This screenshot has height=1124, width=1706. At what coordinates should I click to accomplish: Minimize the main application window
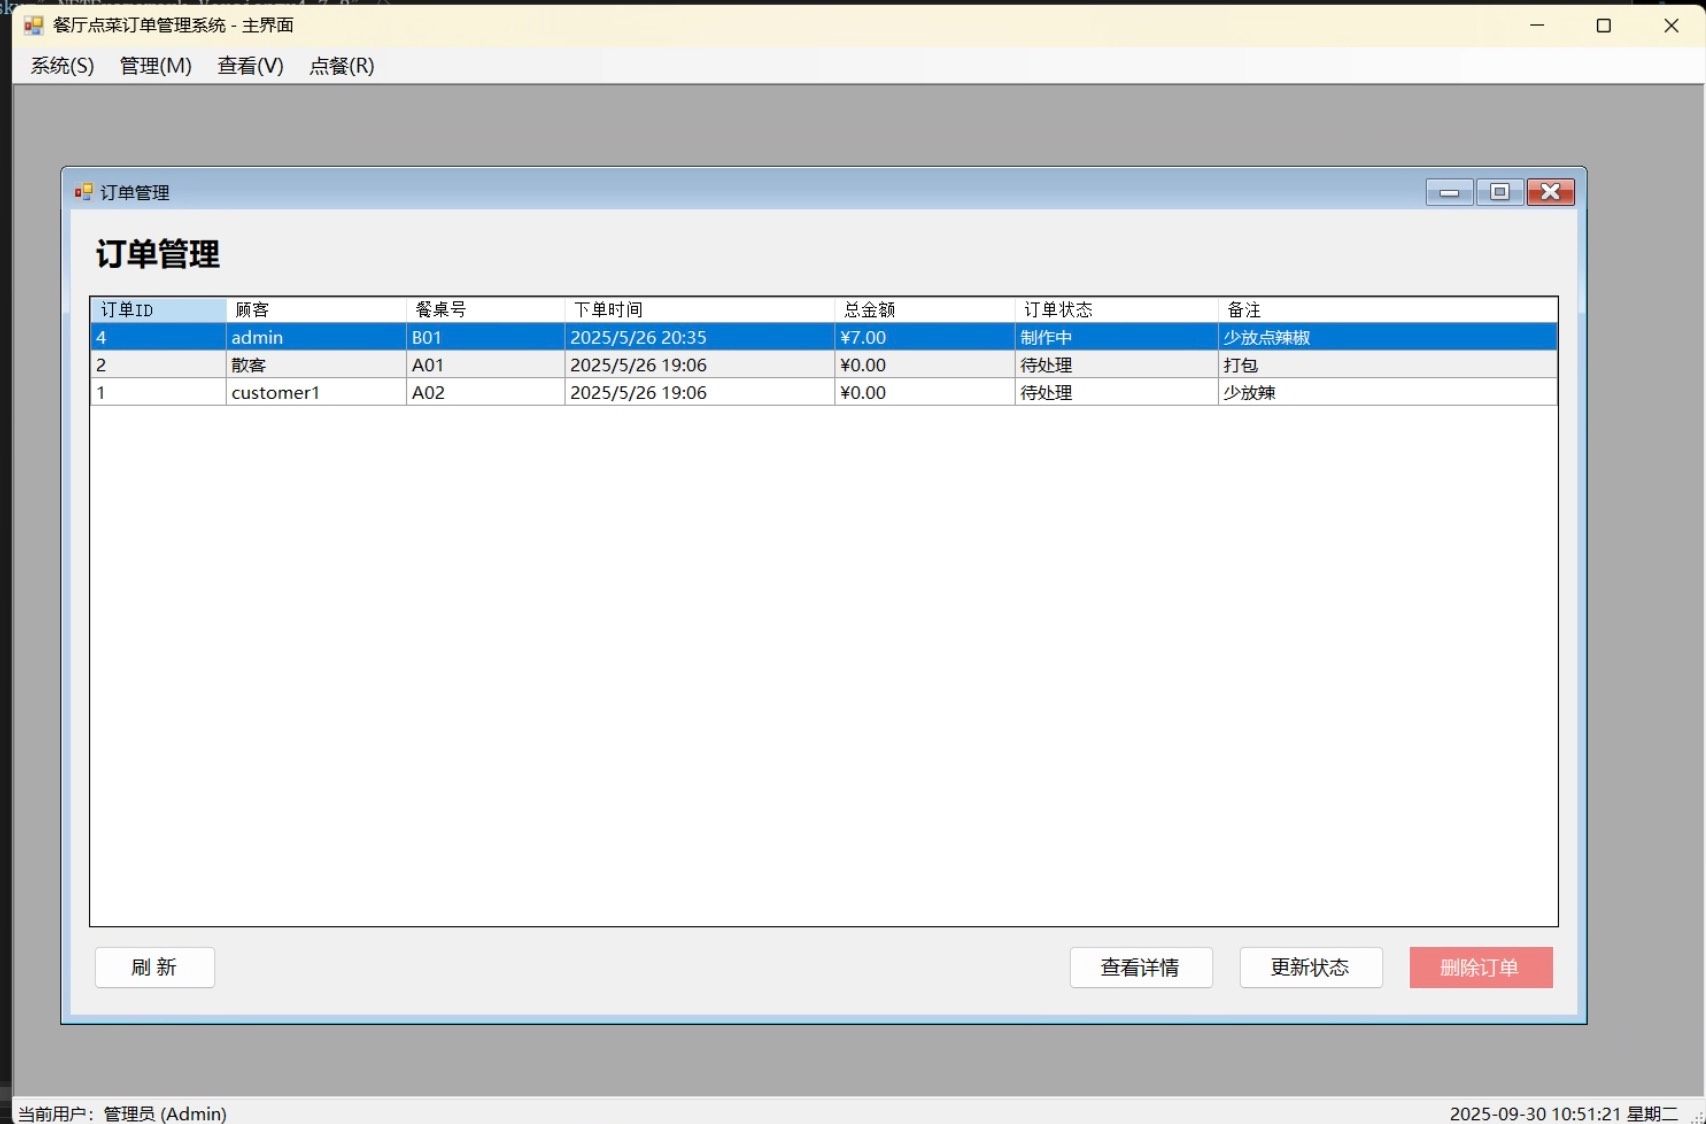1537,26
